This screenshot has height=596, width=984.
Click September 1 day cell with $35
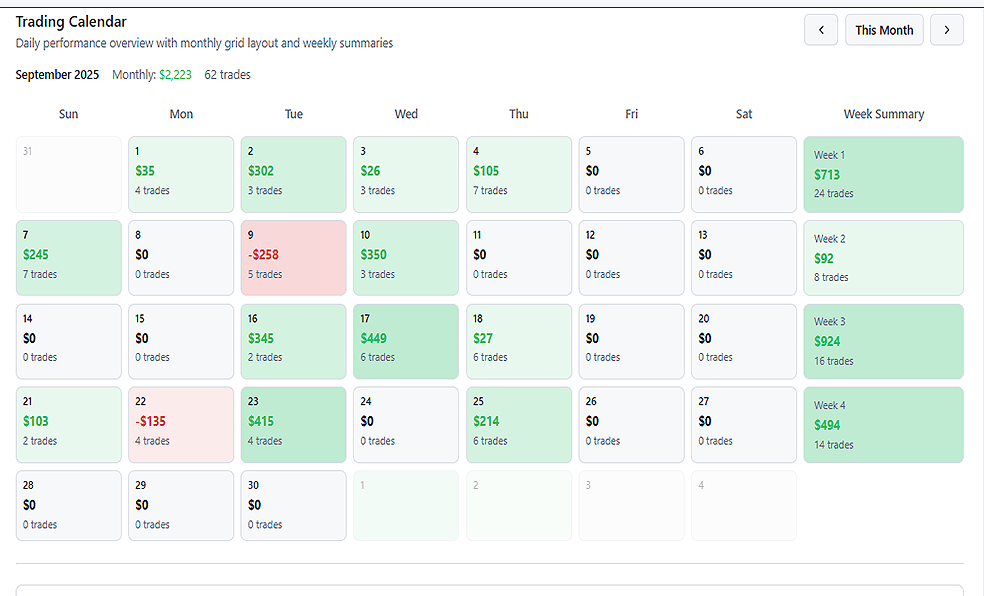[x=181, y=175]
